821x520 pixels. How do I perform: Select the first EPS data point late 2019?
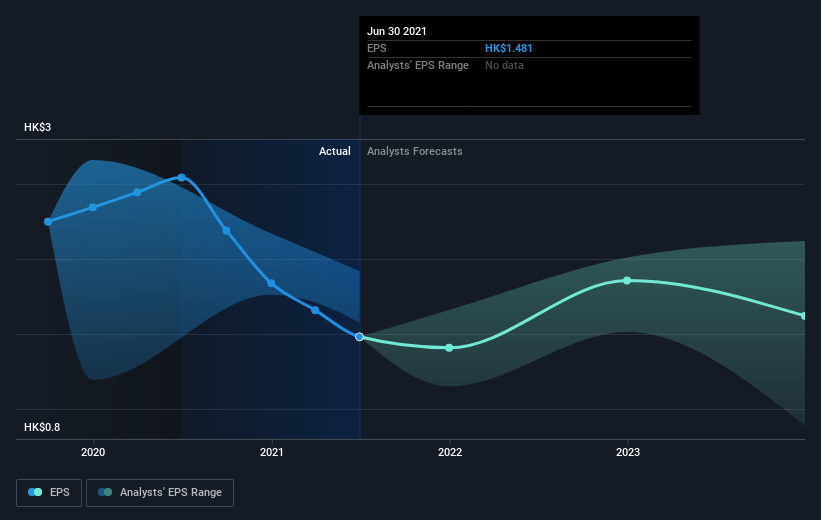(x=48, y=222)
